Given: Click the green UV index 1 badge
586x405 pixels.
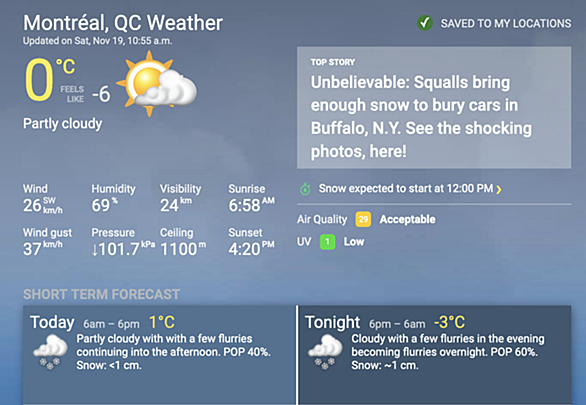Looking at the screenshot, I should [327, 242].
